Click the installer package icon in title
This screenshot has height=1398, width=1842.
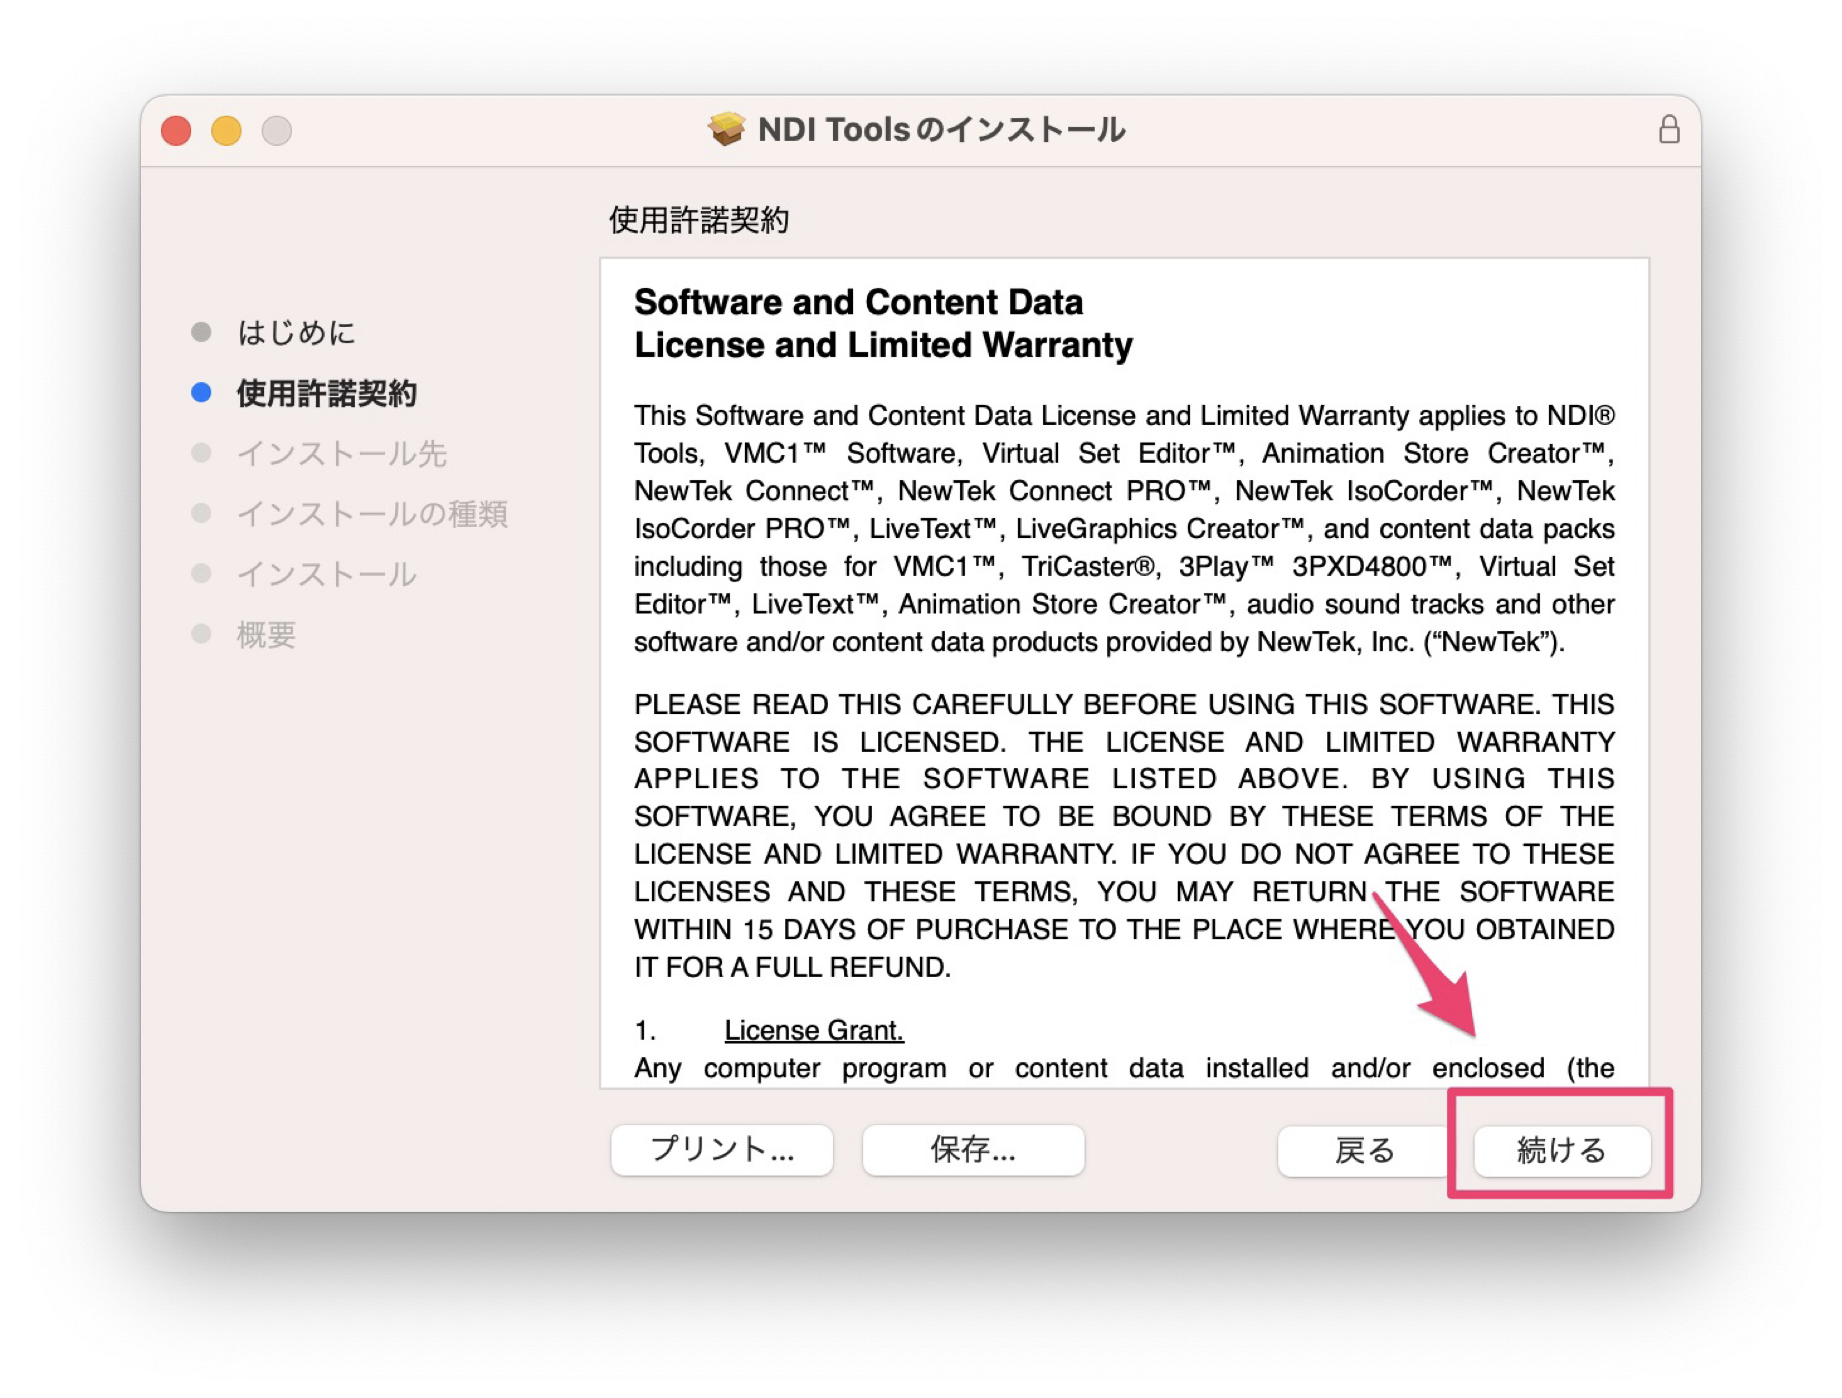click(x=726, y=129)
